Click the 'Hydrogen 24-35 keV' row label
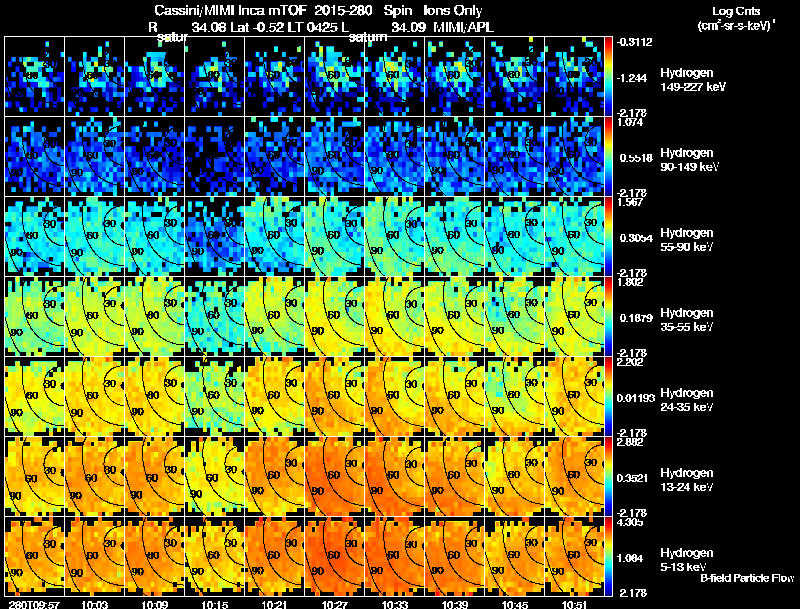800x609 pixels. (686, 400)
